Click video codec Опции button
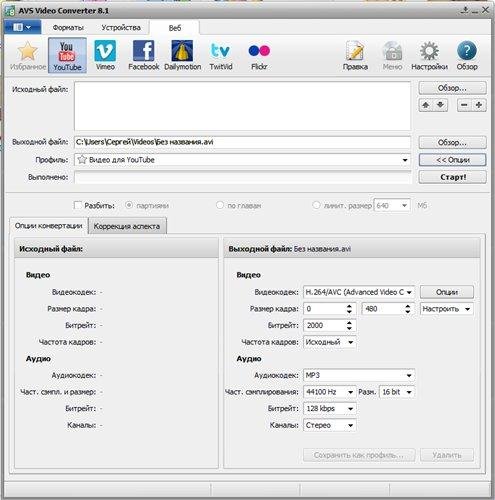 click(446, 292)
